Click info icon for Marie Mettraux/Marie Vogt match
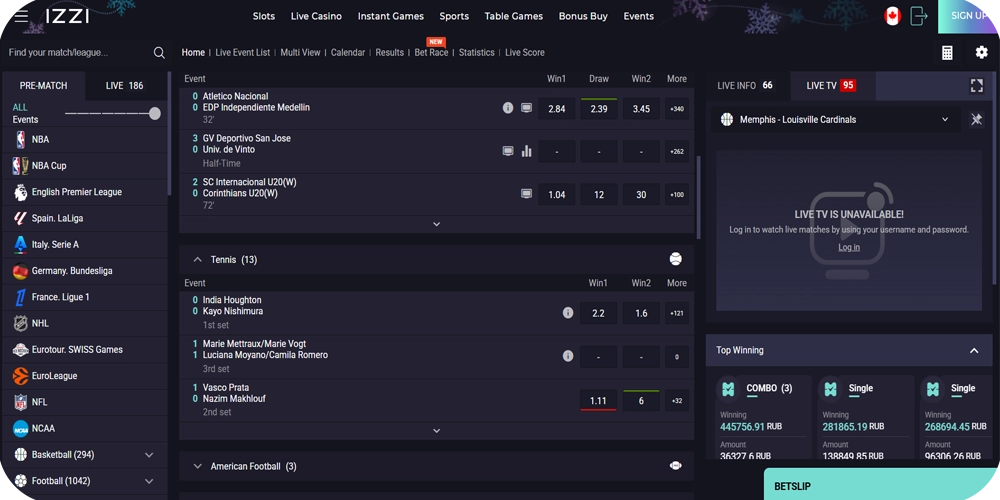The image size is (1000, 500). (x=568, y=356)
